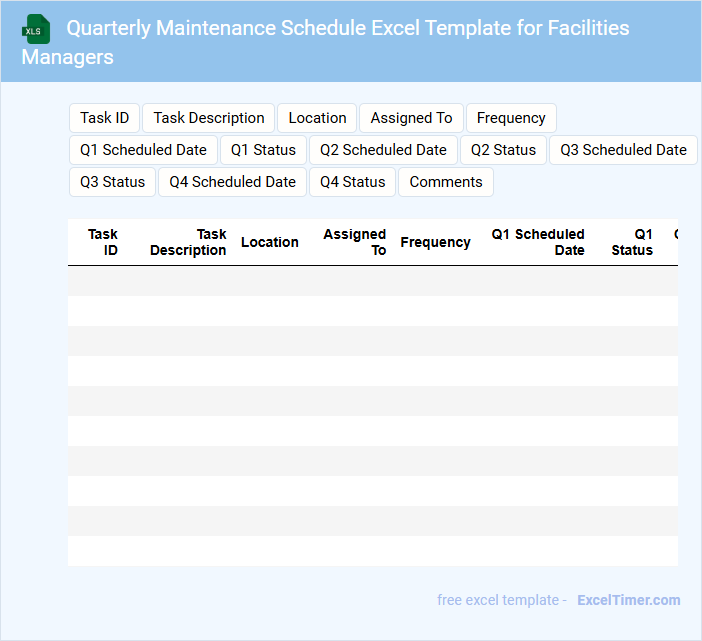Screen dimensions: 702x641
Task: Click the Location tag button
Action: pyautogui.click(x=317, y=118)
